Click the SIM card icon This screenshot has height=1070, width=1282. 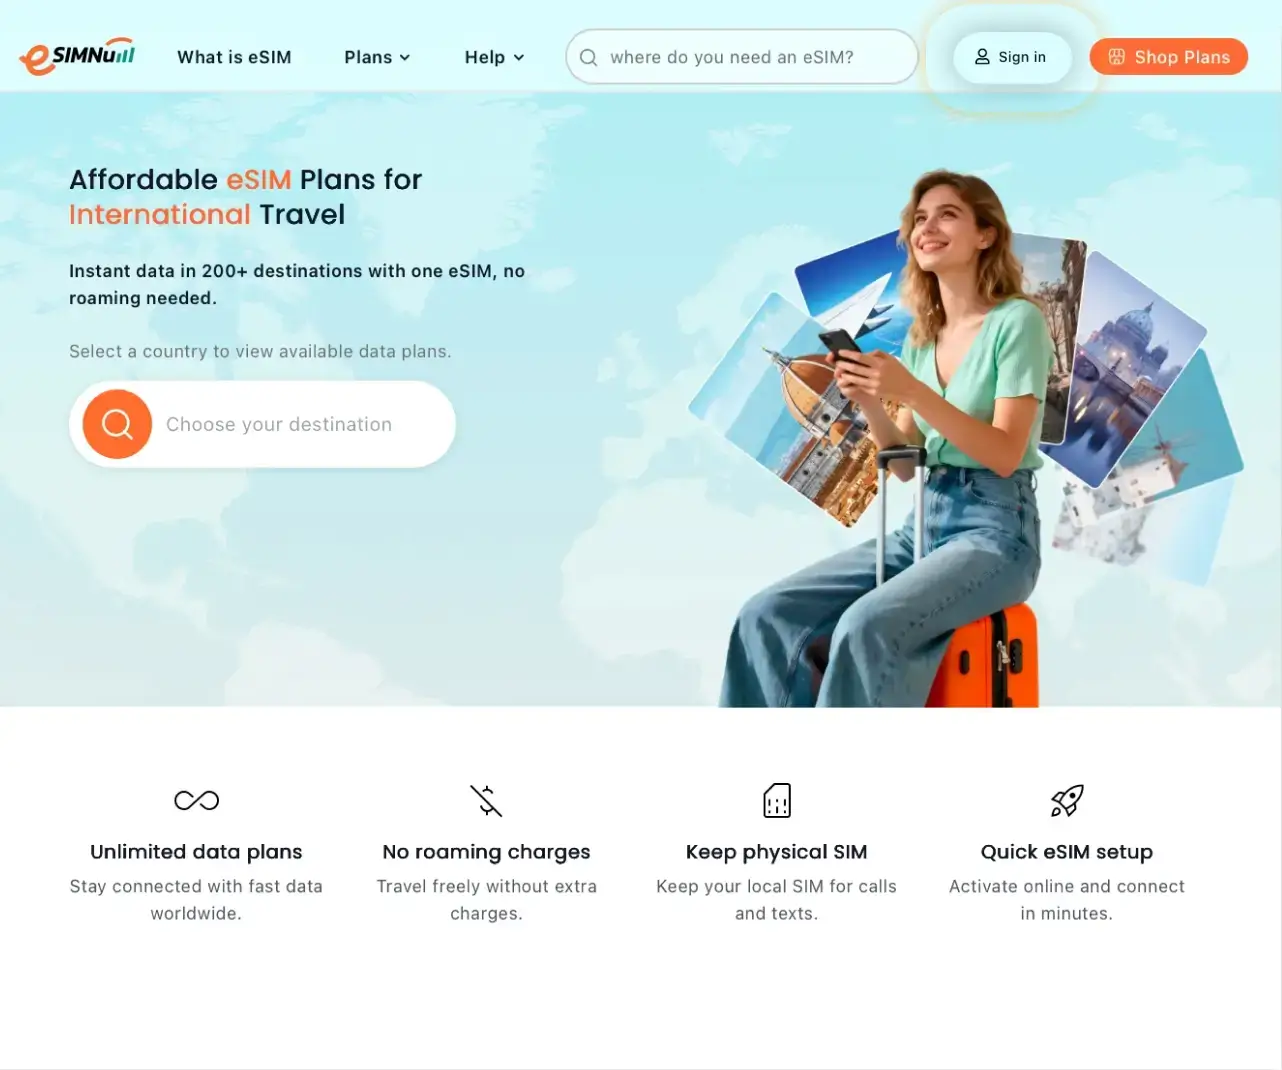point(777,800)
